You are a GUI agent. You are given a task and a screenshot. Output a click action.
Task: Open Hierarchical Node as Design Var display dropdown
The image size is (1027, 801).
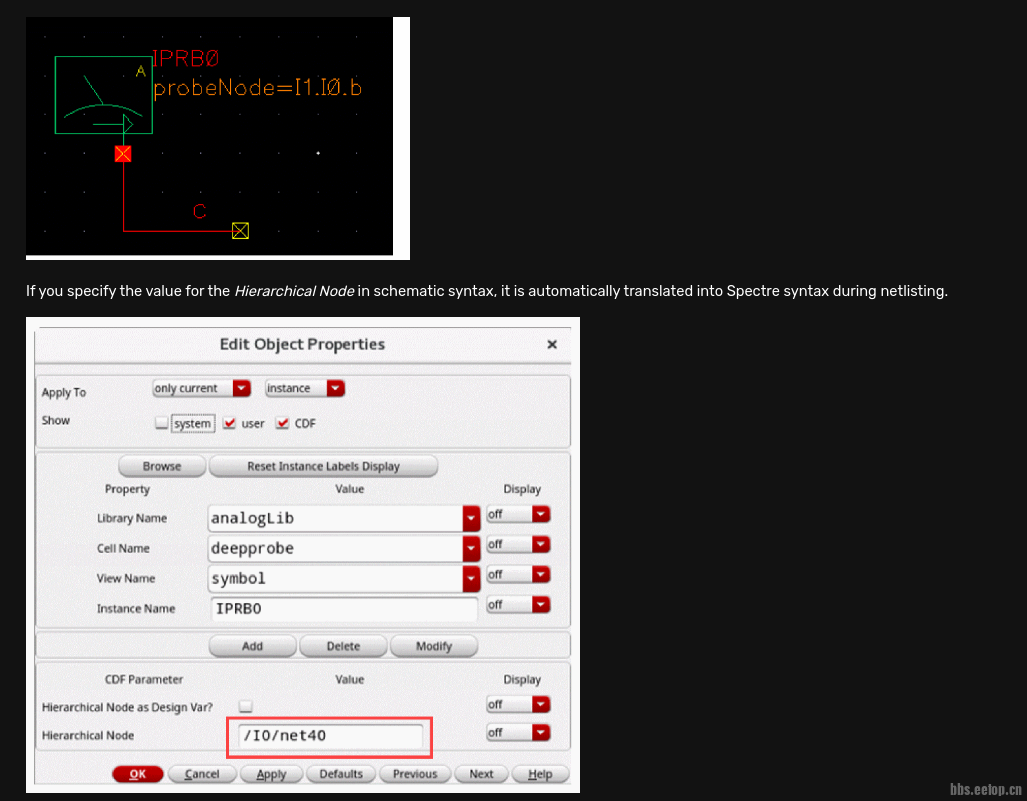coord(518,704)
